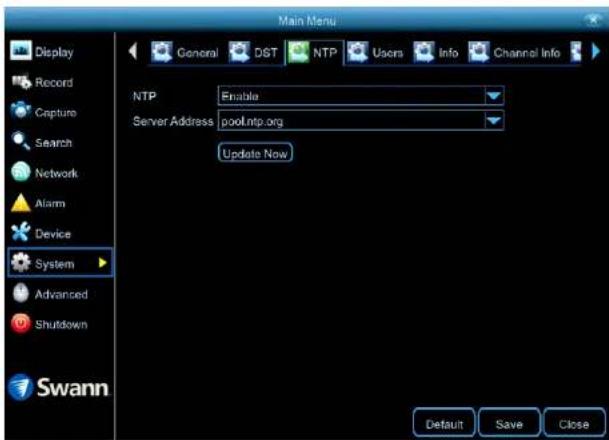Switch to the DST tab
The height and width of the screenshot is (440, 609).
coord(266,53)
